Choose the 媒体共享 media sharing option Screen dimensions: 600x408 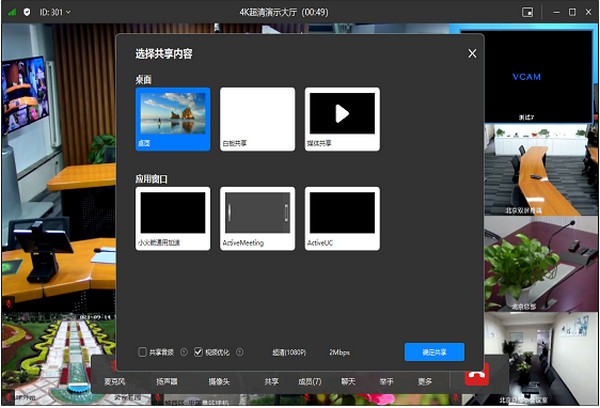[342, 119]
